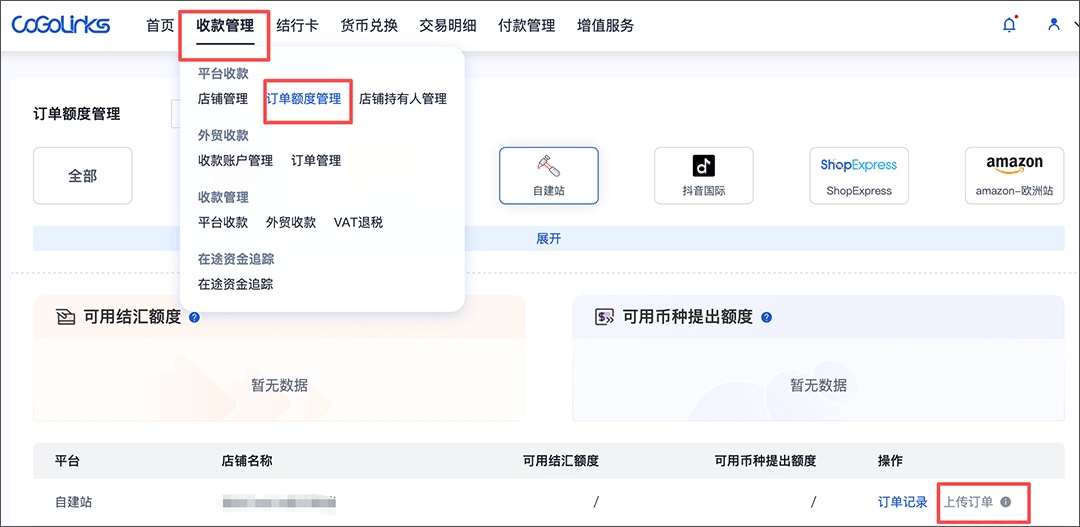Choose the amazon-欧洲站 platform tile
Screen dimensions: 1080x527
1013,176
